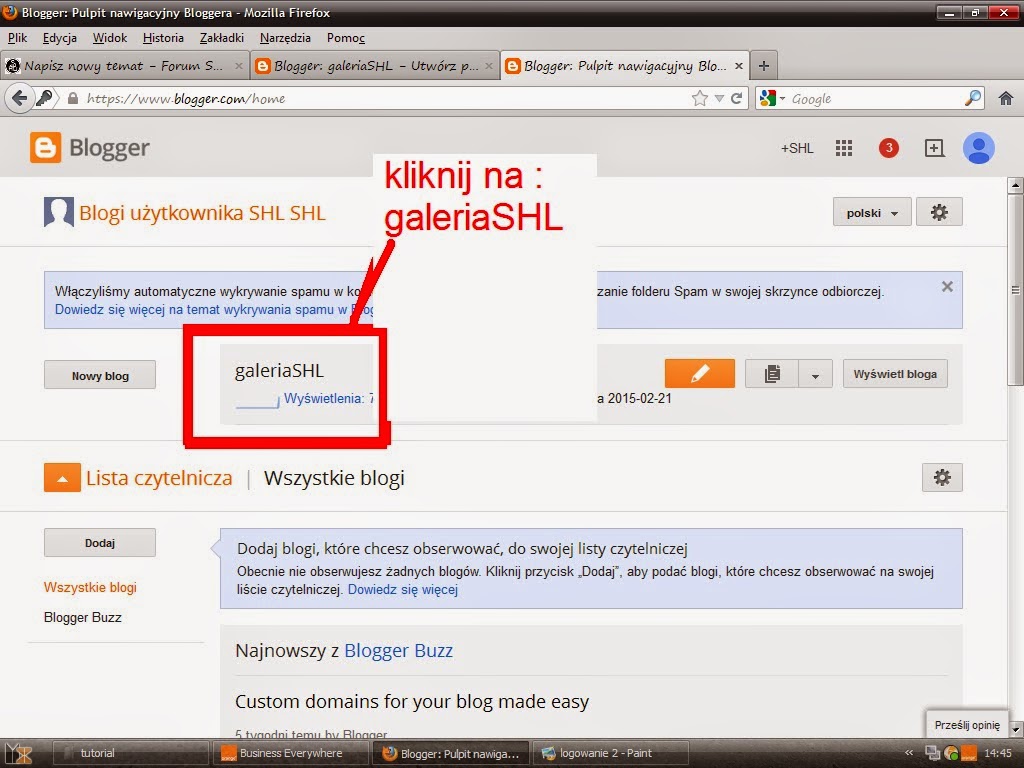Close the Pulpit nawigacyjny tab
The image size is (1024, 768).
click(x=739, y=65)
